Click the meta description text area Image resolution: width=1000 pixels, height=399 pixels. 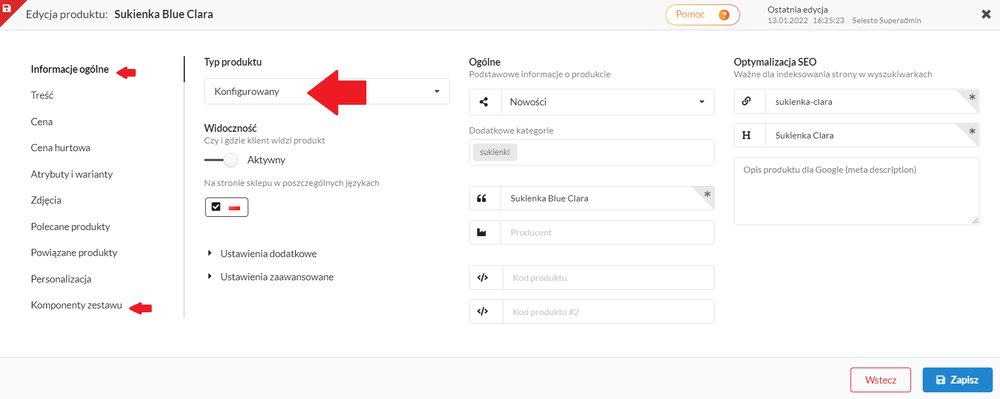coord(857,191)
